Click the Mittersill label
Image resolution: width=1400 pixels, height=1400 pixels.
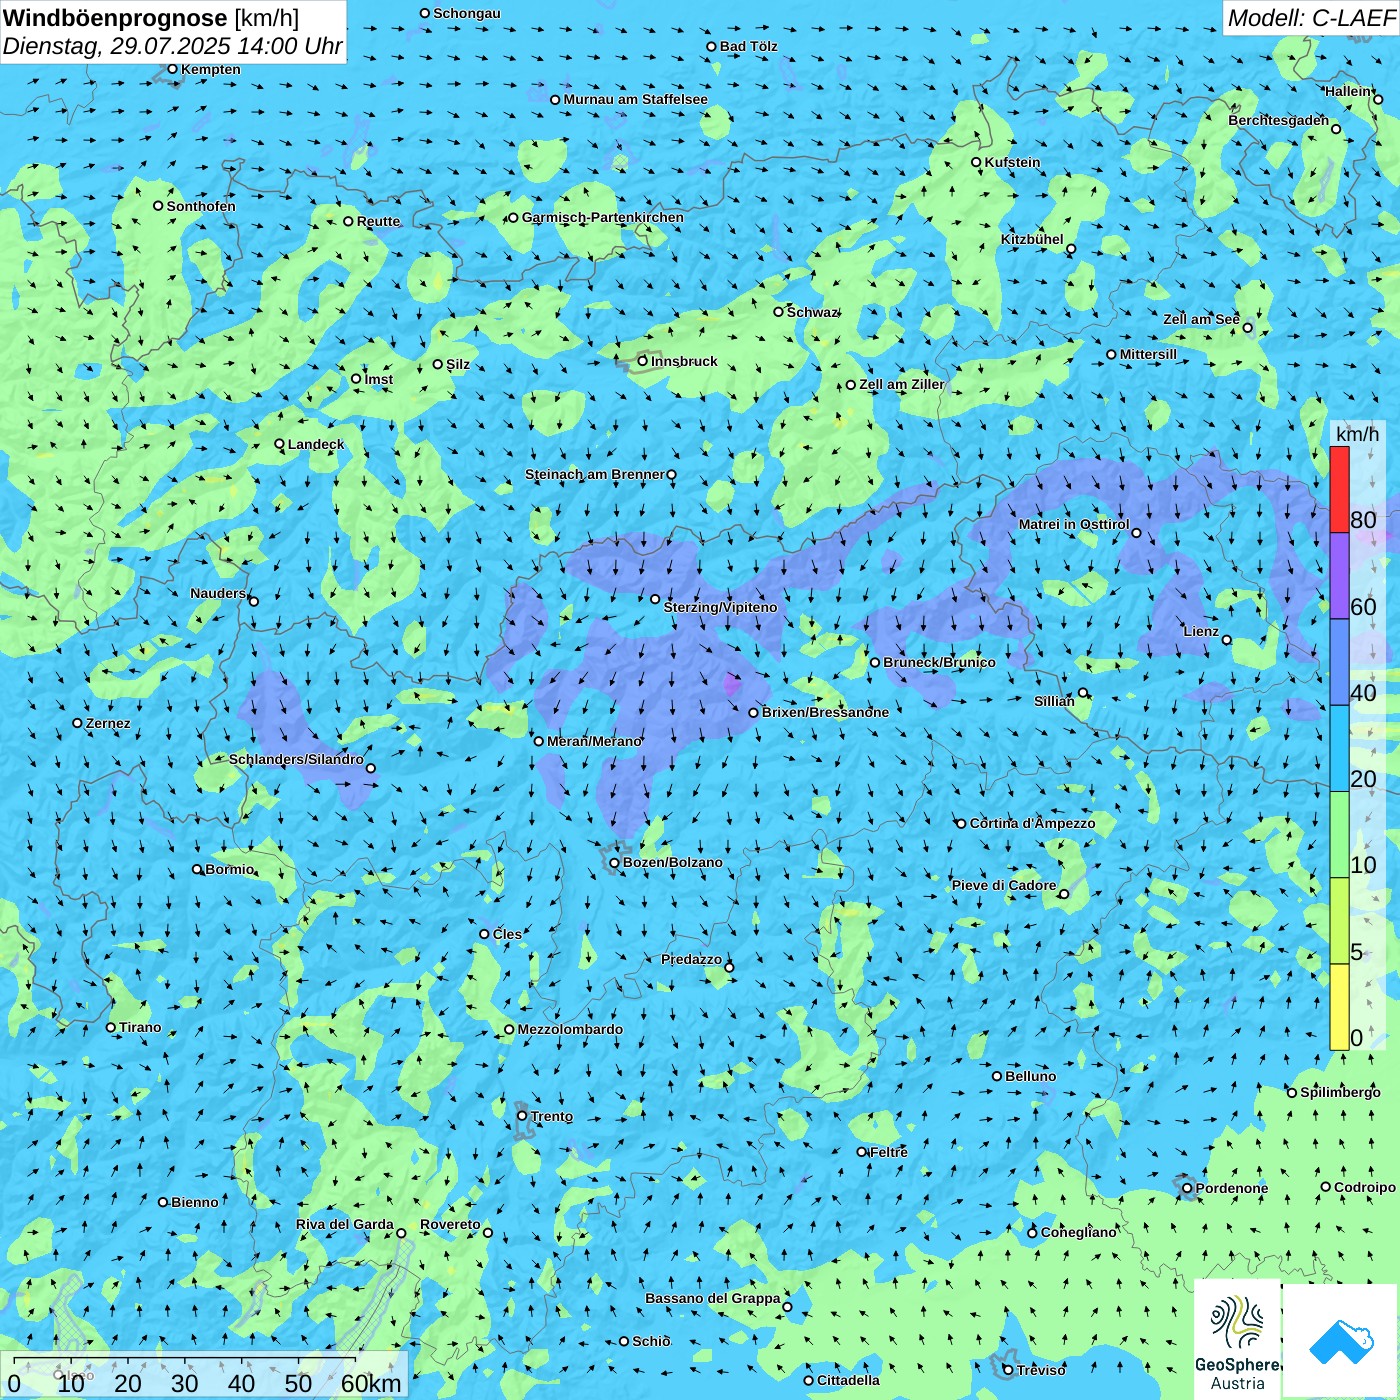click(1148, 354)
